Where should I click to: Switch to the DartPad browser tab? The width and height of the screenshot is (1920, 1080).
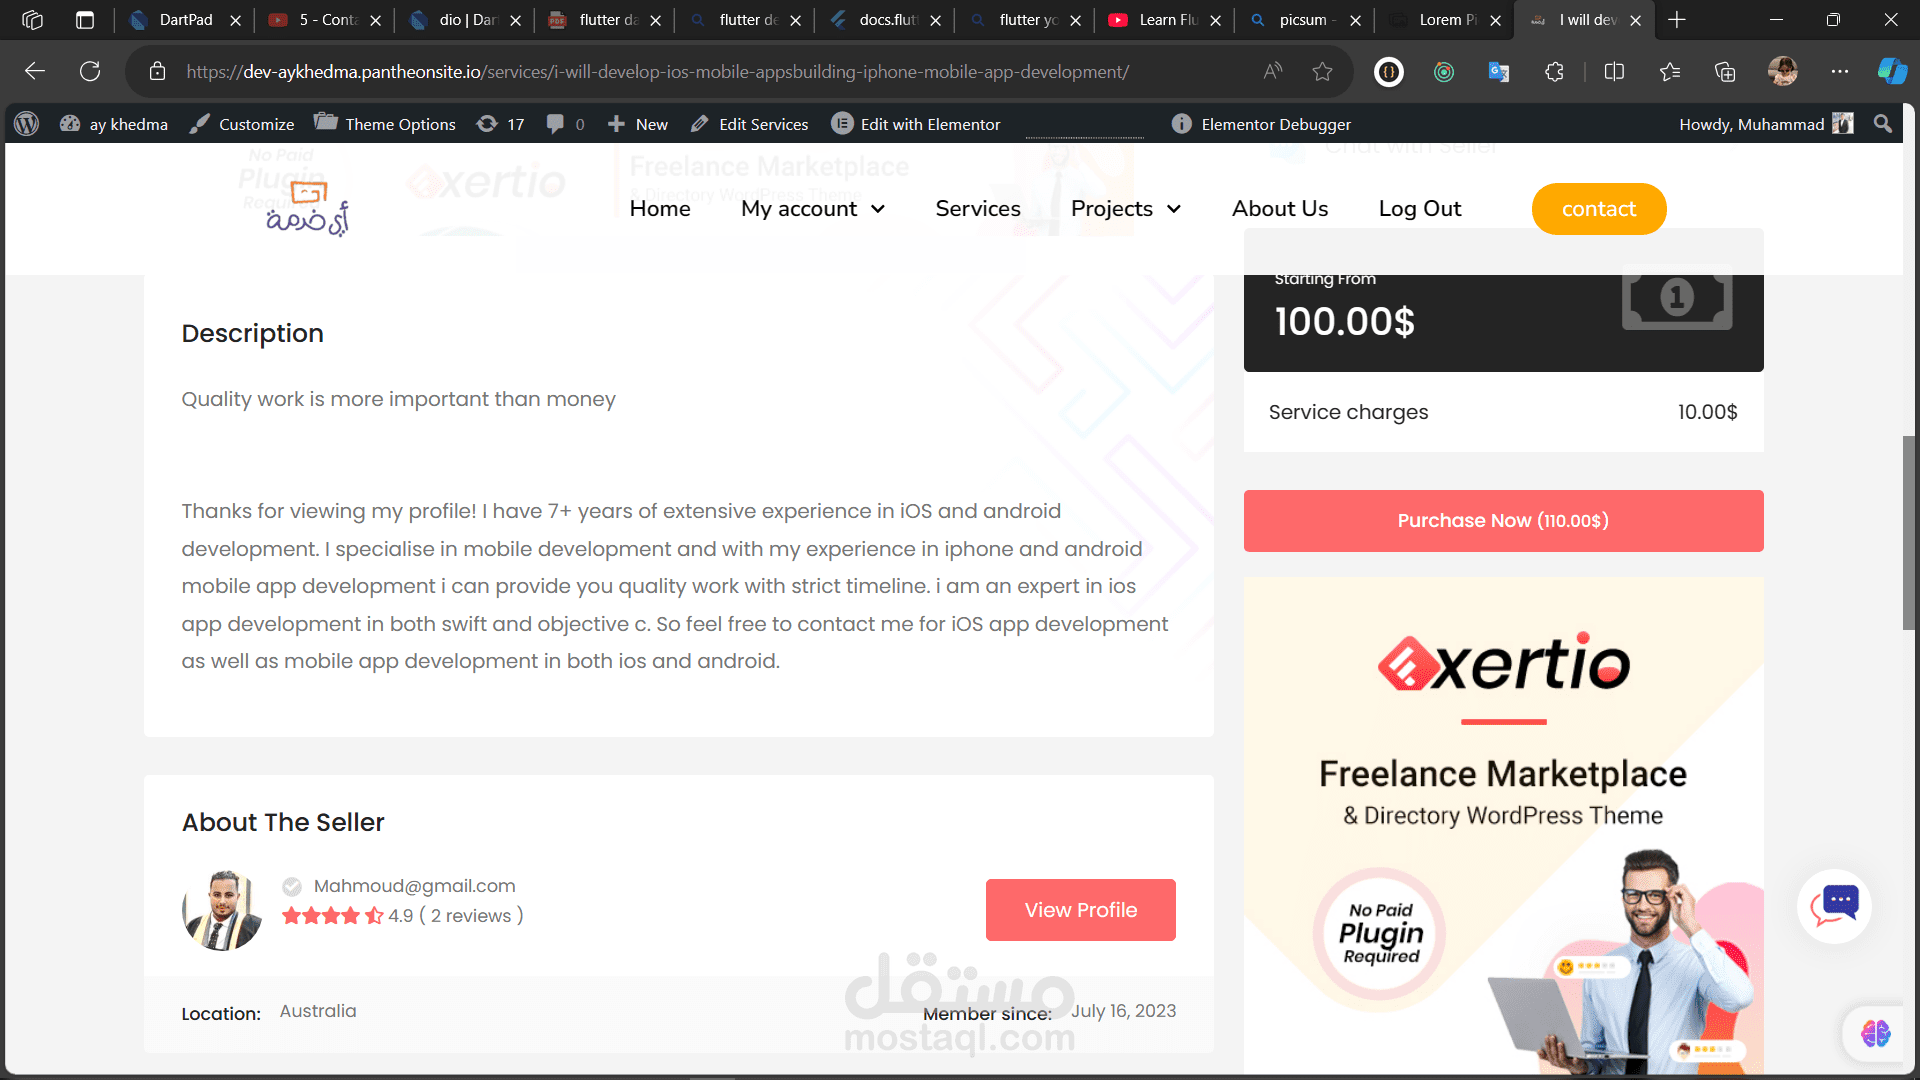pyautogui.click(x=185, y=20)
